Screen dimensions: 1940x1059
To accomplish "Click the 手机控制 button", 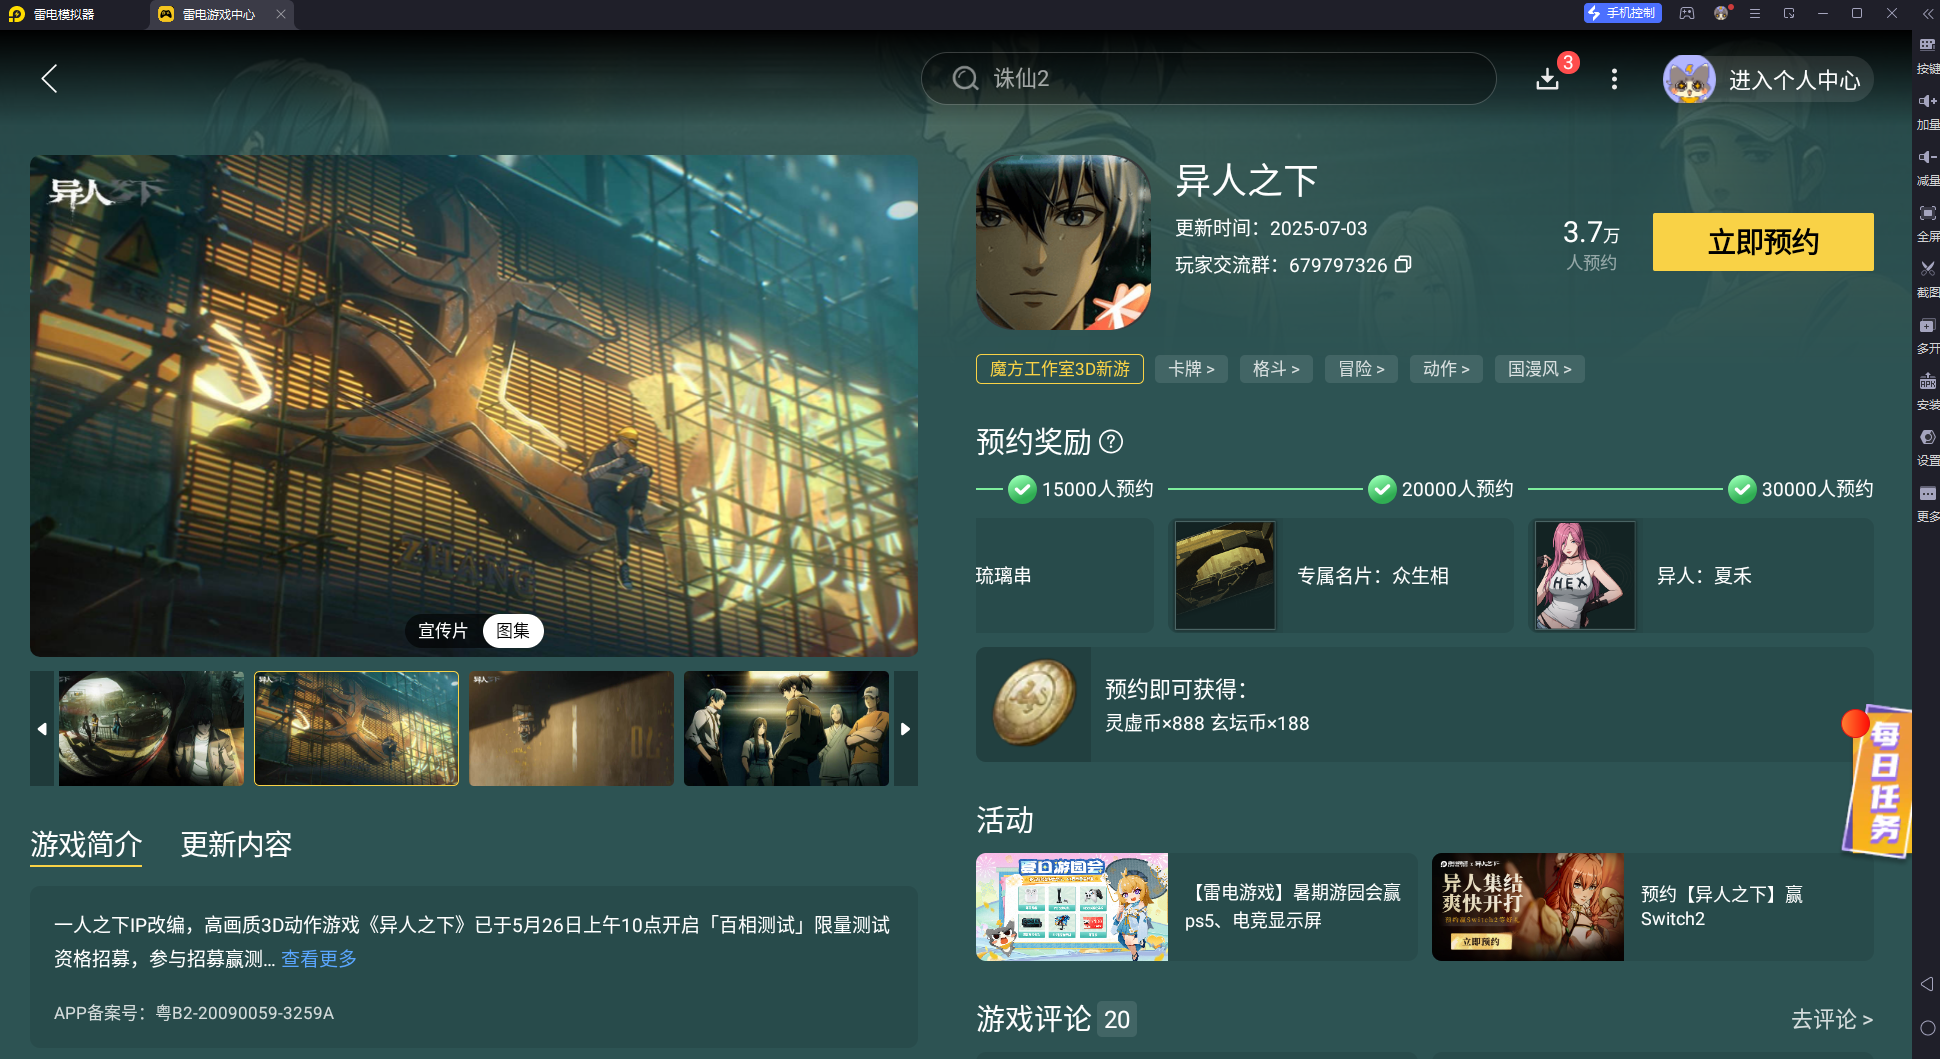I will point(1622,13).
